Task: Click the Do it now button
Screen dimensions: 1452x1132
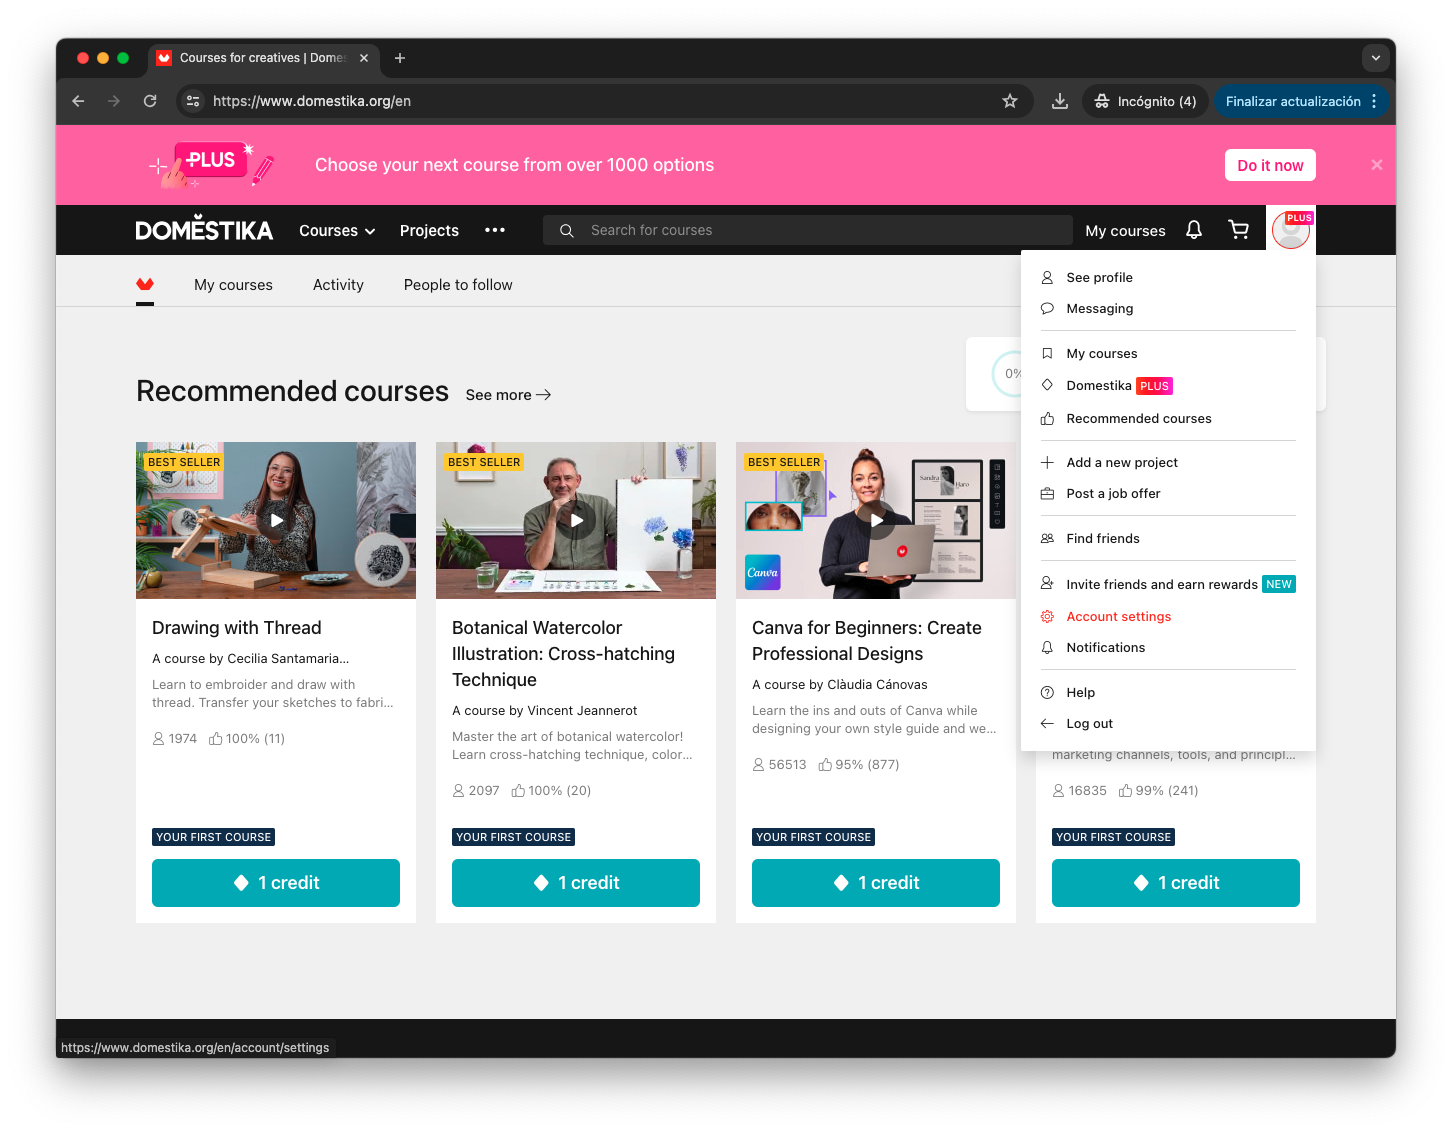Action: [x=1270, y=165]
